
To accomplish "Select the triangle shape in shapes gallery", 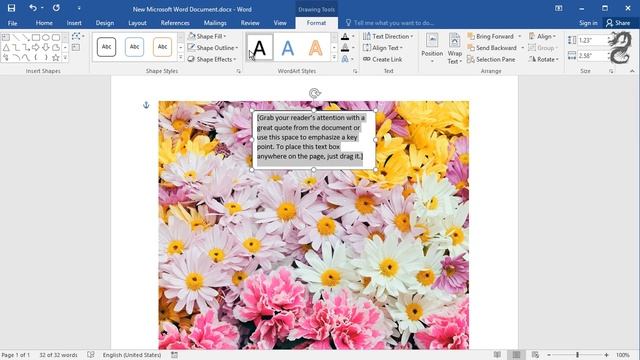I will [6, 48].
